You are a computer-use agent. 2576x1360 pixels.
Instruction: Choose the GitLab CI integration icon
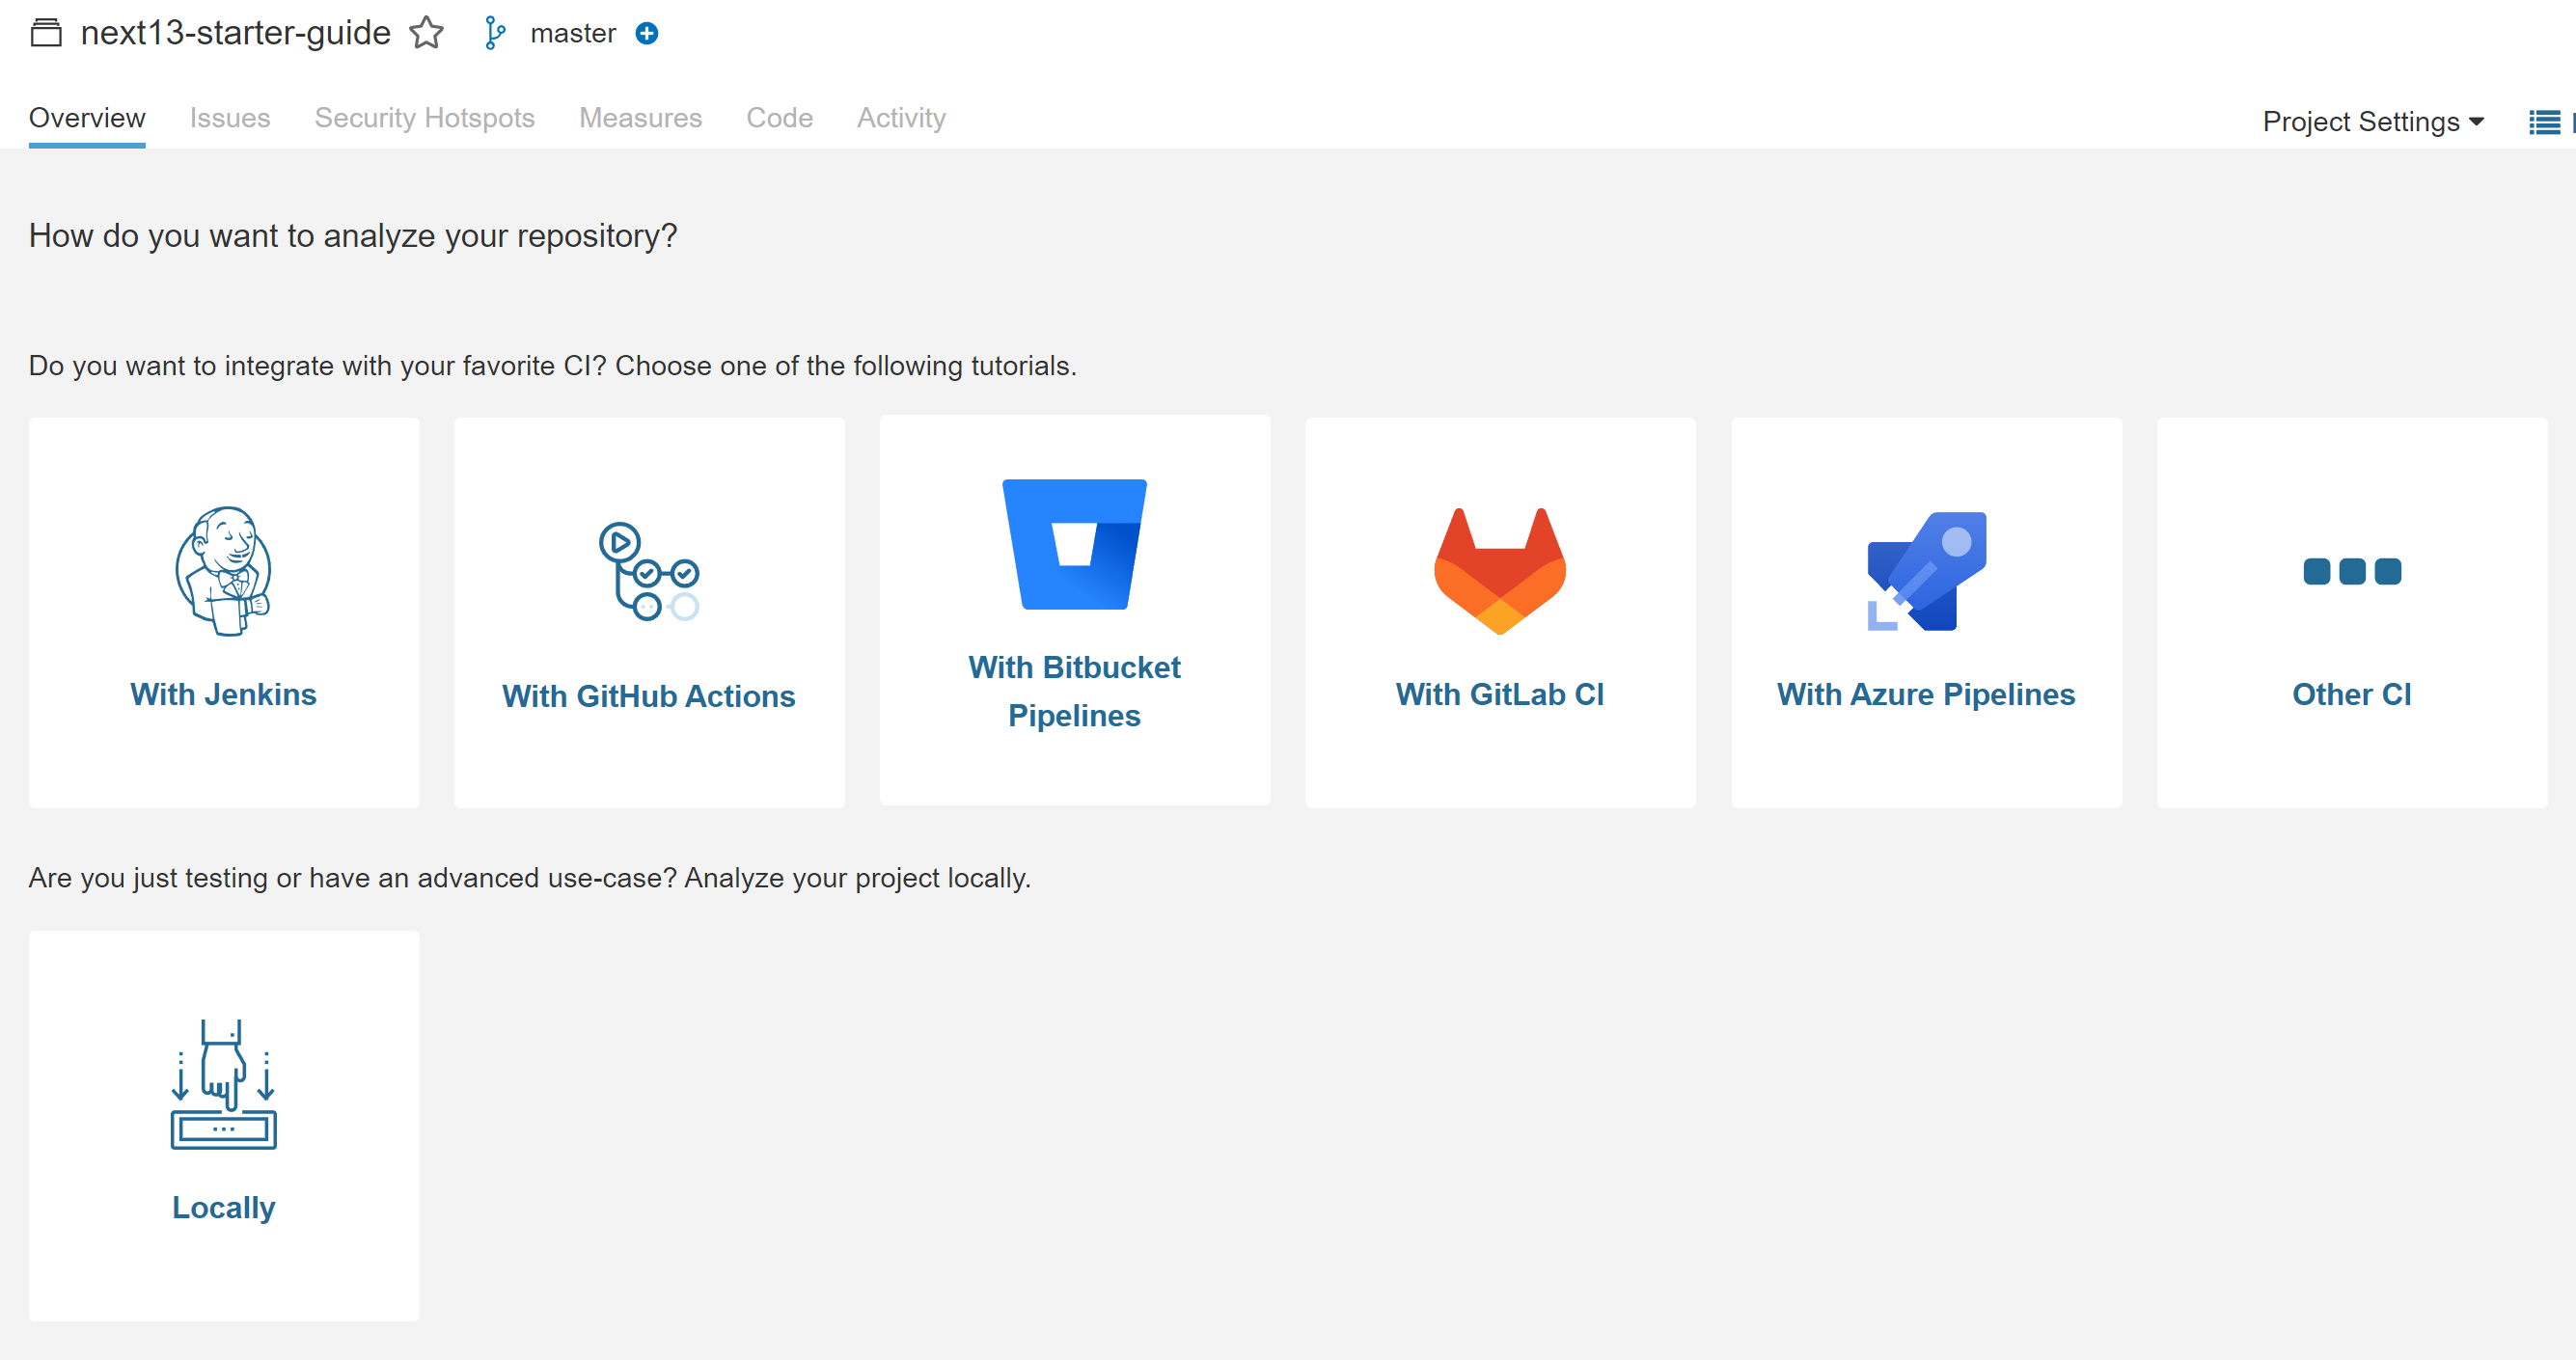click(x=1500, y=570)
